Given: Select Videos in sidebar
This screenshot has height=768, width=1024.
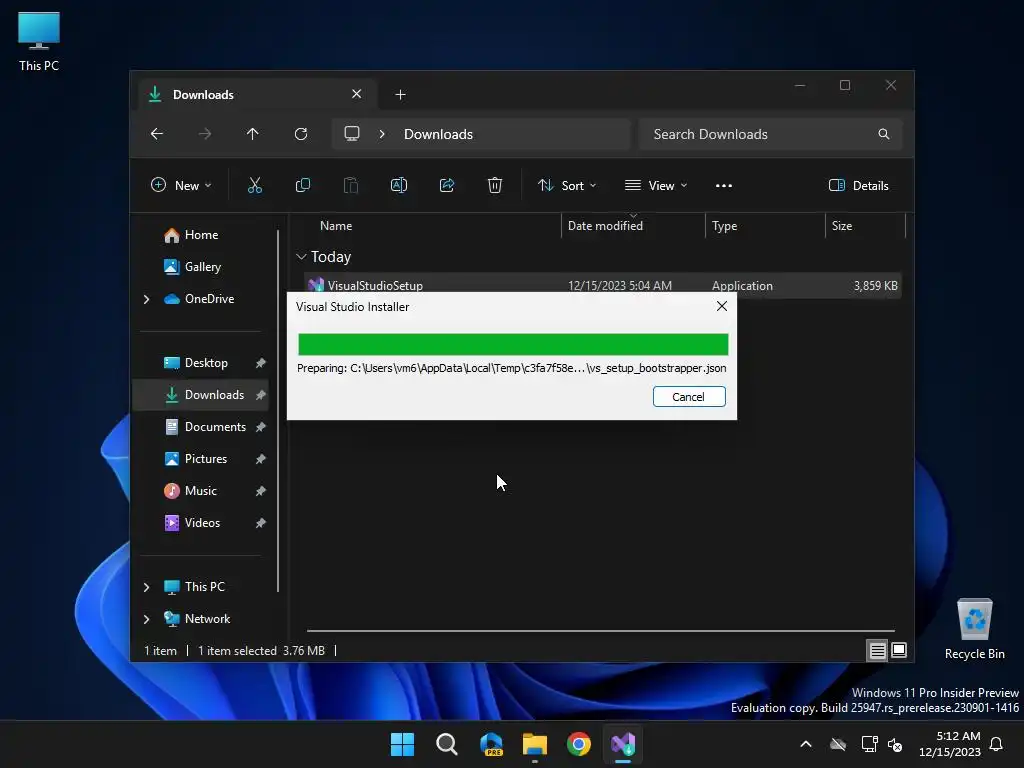Looking at the screenshot, I should pos(202,523).
